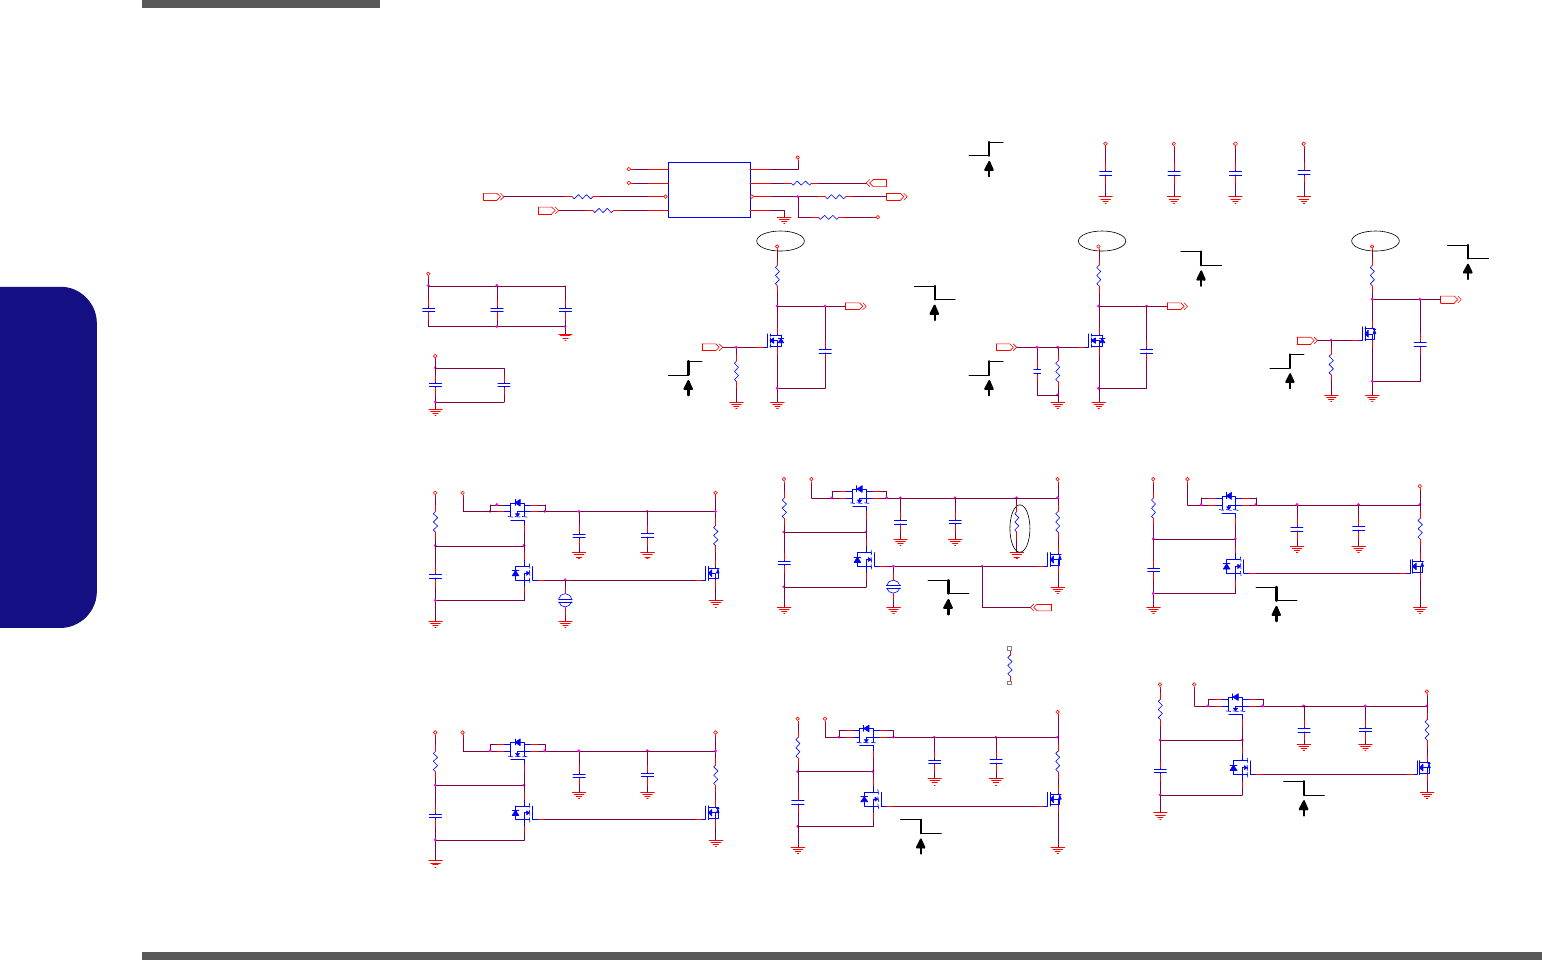
Task: Select the MOSFET under the leftmost oval
Action: [x=776, y=340]
